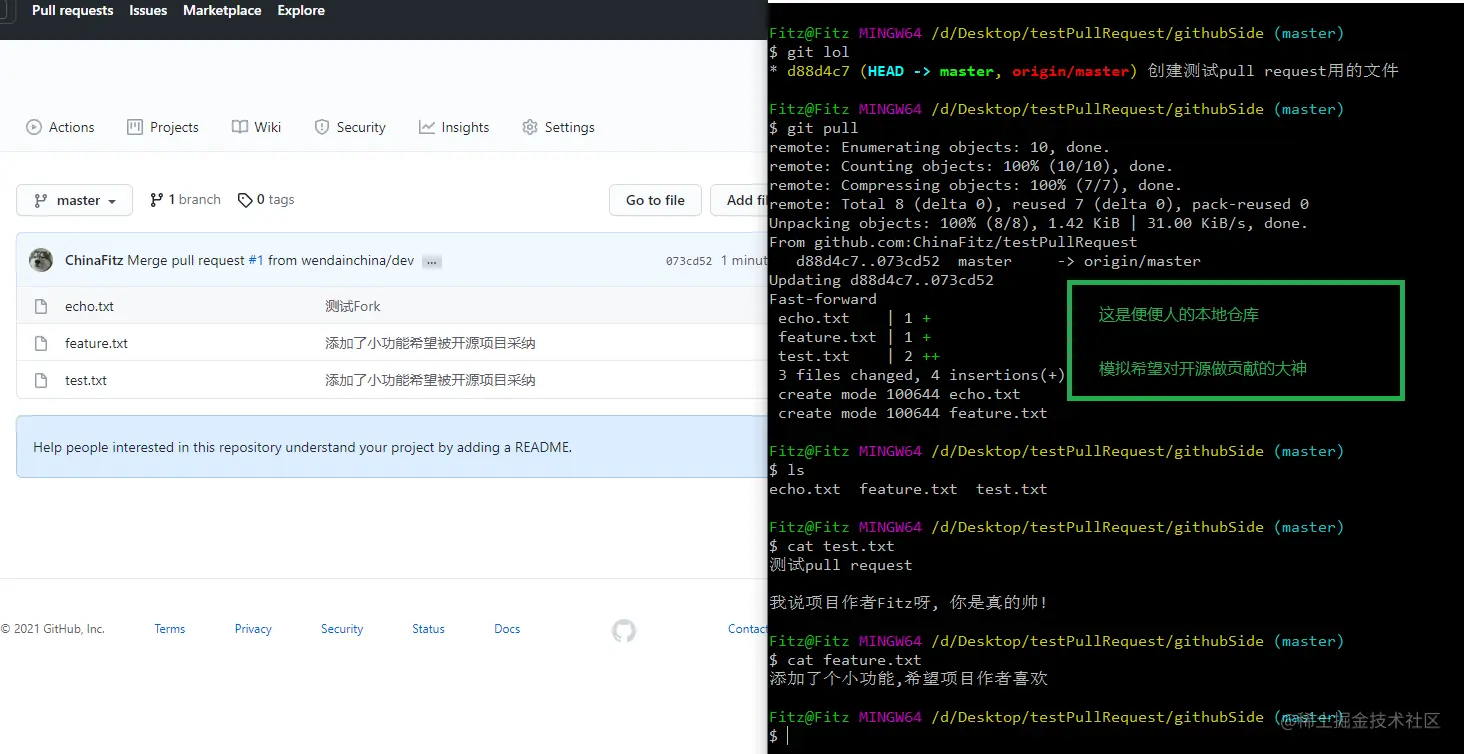Switch to the Wiki tab
Viewport: 1464px width, 754px height.
click(x=256, y=127)
